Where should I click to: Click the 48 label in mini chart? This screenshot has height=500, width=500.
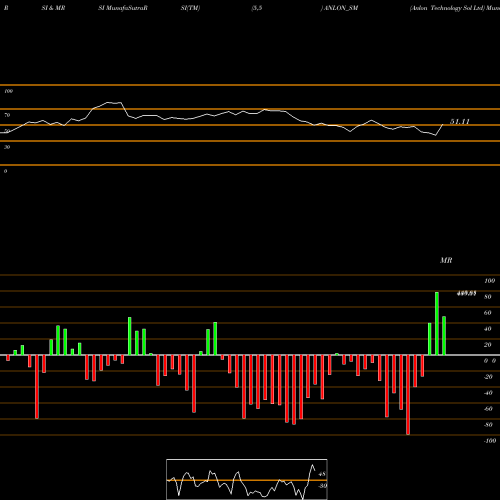pos(322,474)
